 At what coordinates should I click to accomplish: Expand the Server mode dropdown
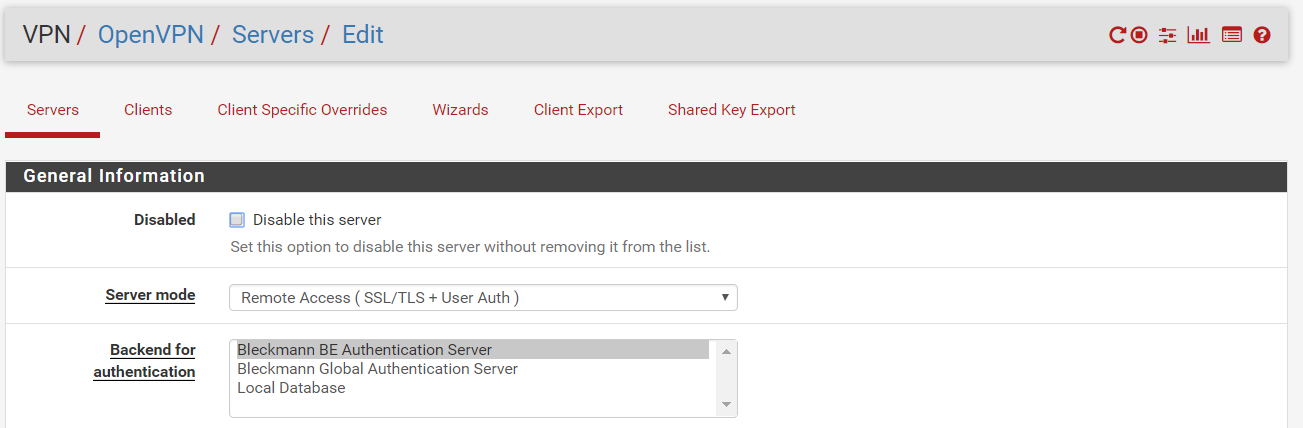tap(482, 298)
